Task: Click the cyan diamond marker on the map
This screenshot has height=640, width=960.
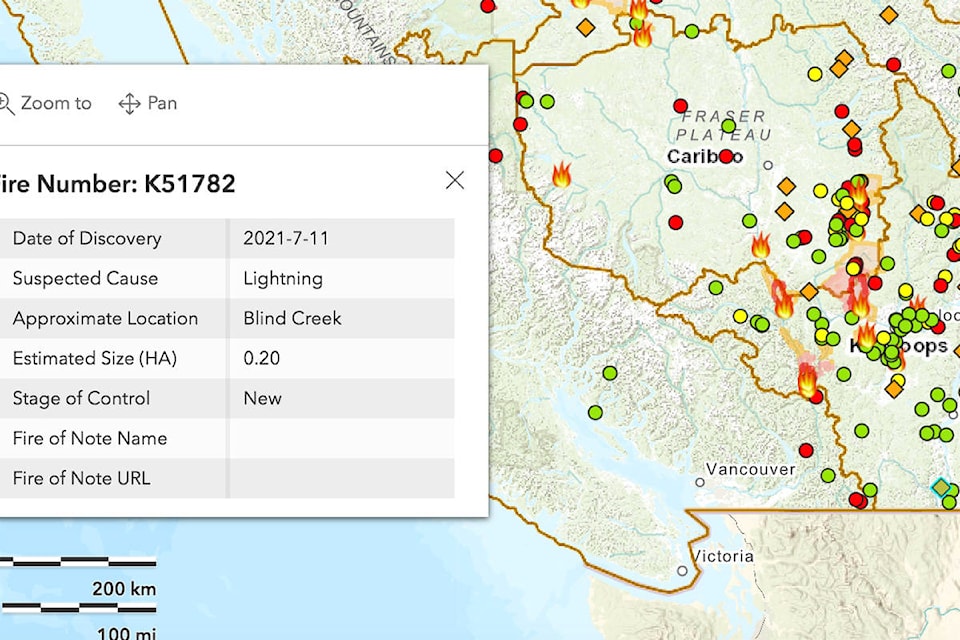Action: coord(940,487)
